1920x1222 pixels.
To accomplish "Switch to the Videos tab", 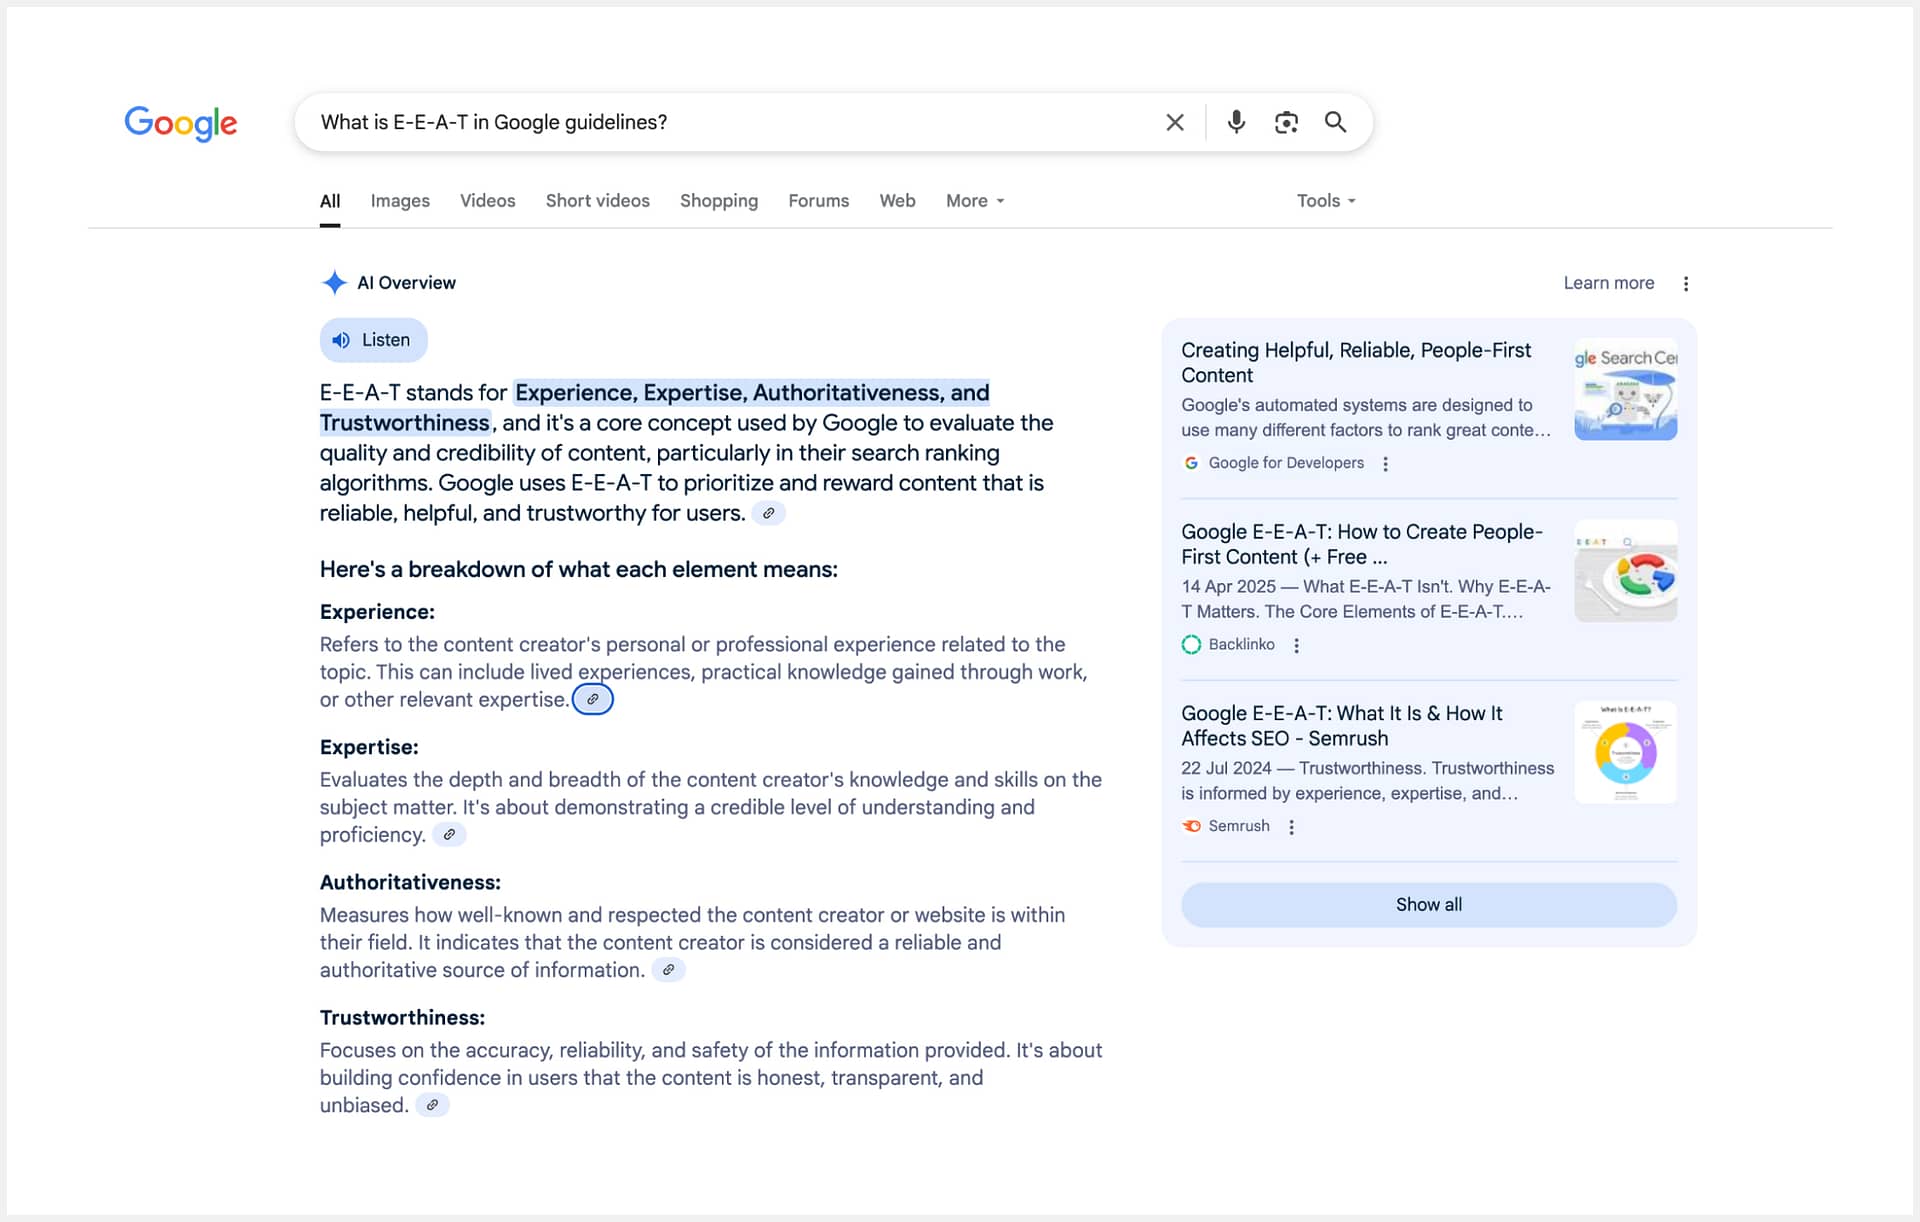I will (488, 201).
